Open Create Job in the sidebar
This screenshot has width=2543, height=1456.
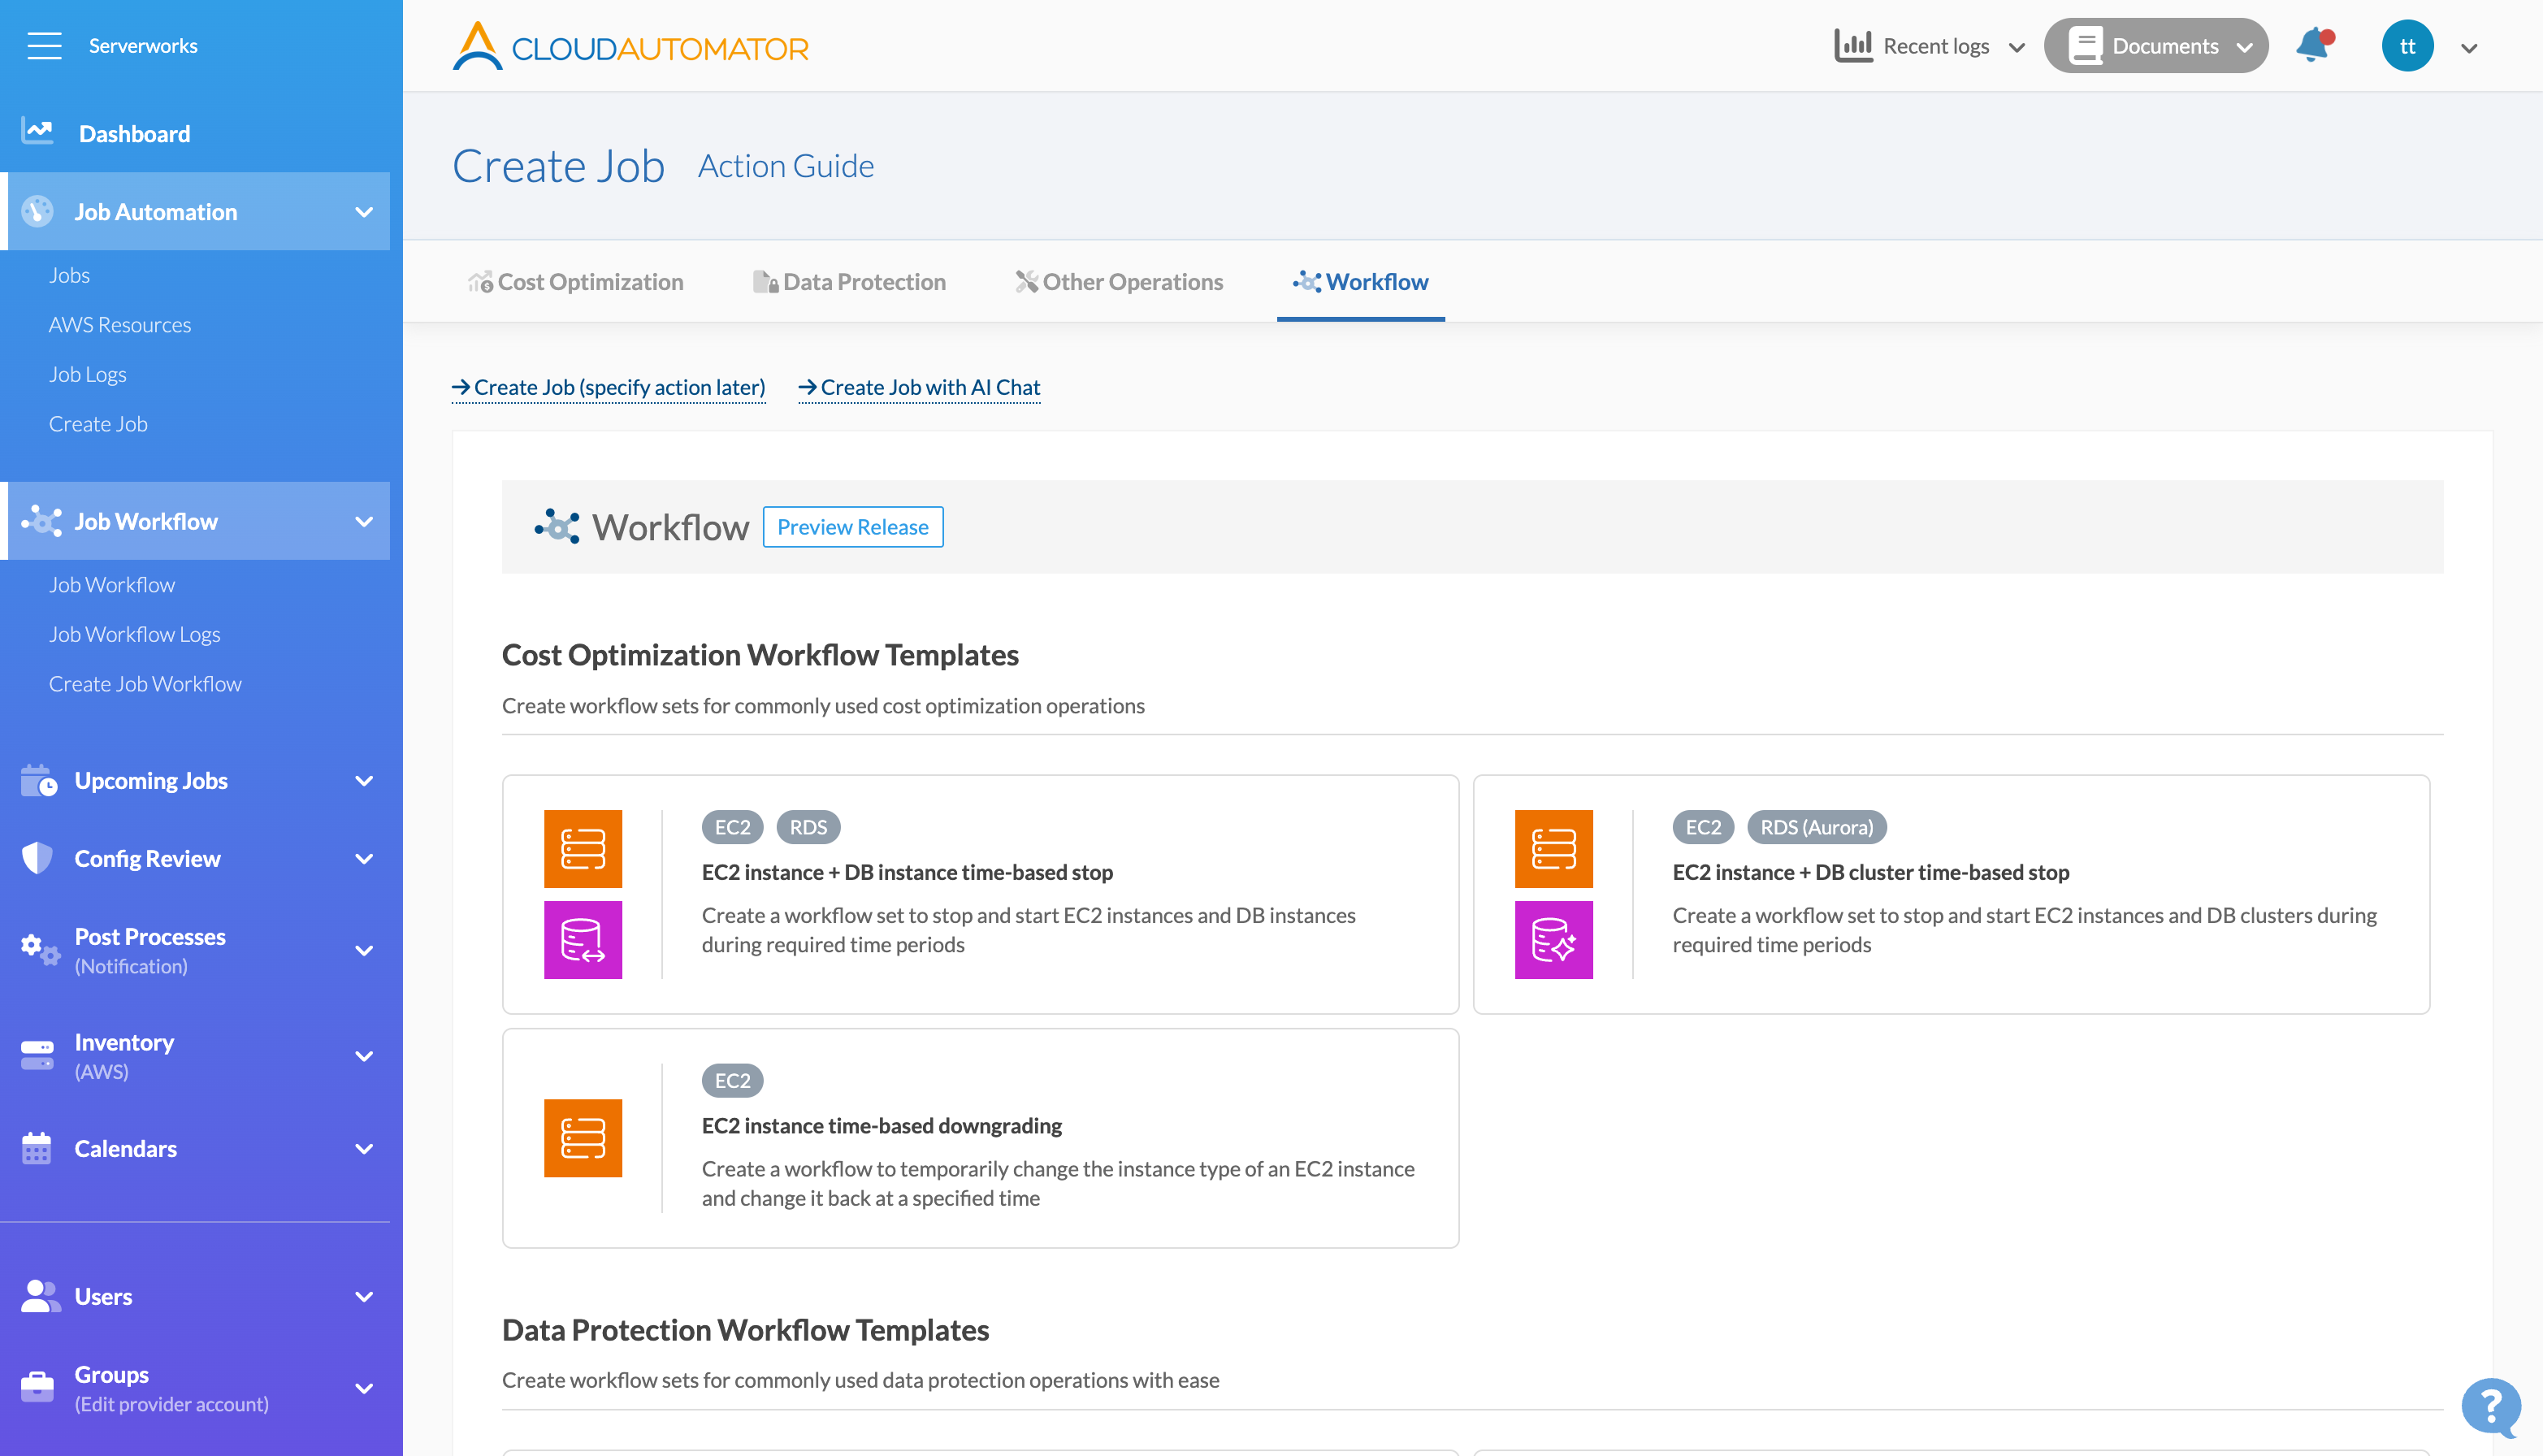98,424
